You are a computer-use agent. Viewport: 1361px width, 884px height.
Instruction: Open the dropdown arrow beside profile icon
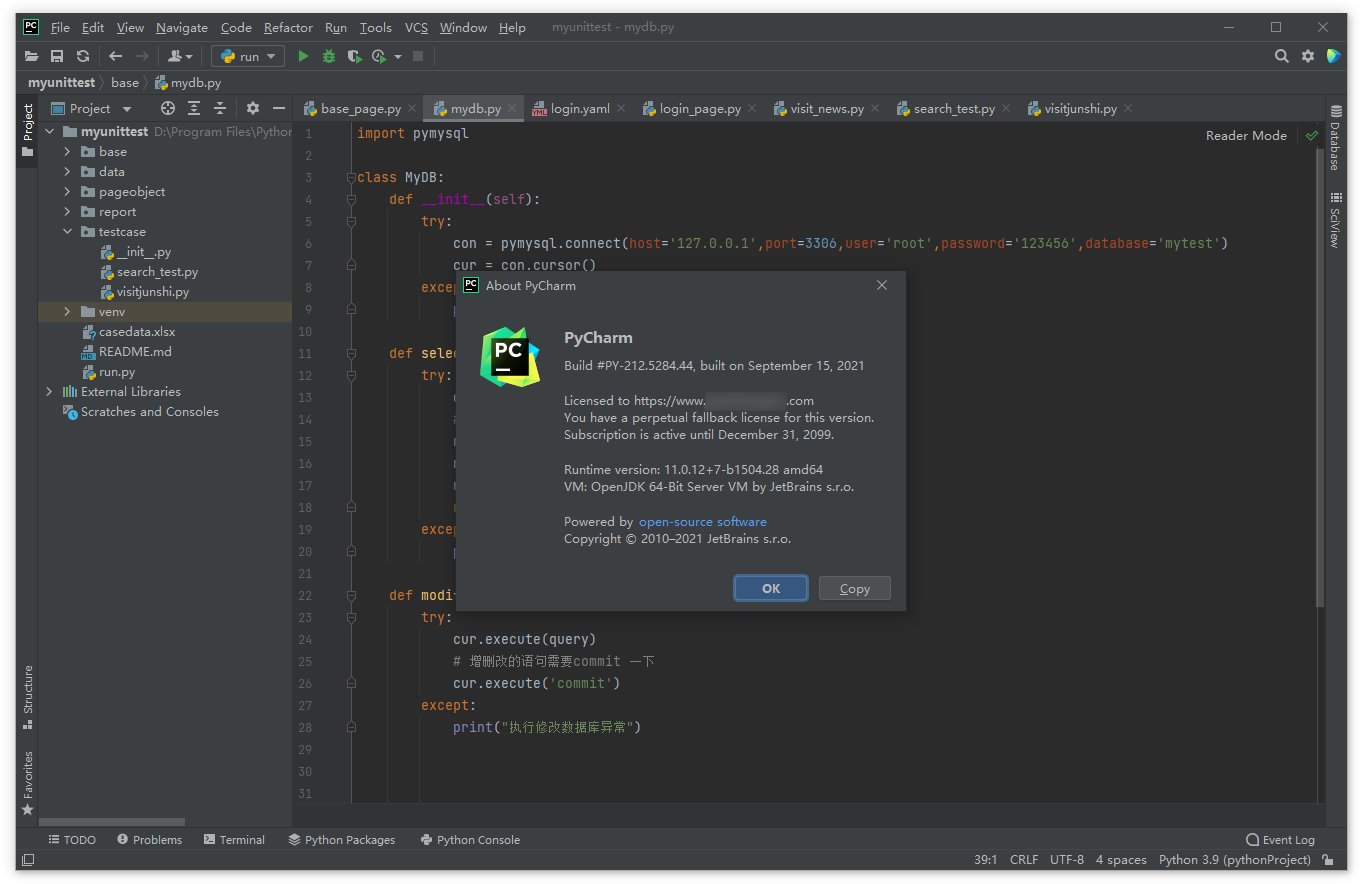point(398,57)
